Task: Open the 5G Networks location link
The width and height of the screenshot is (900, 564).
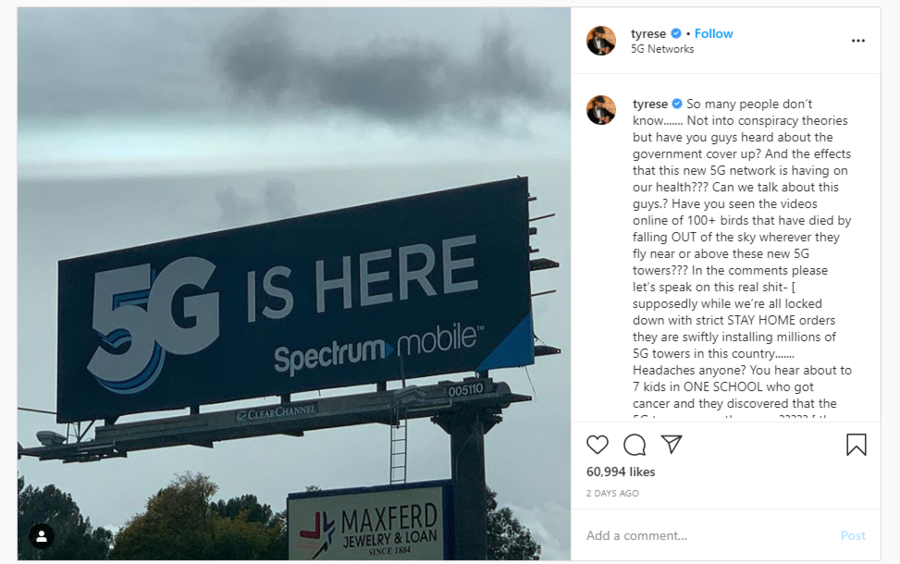Action: tap(662, 49)
